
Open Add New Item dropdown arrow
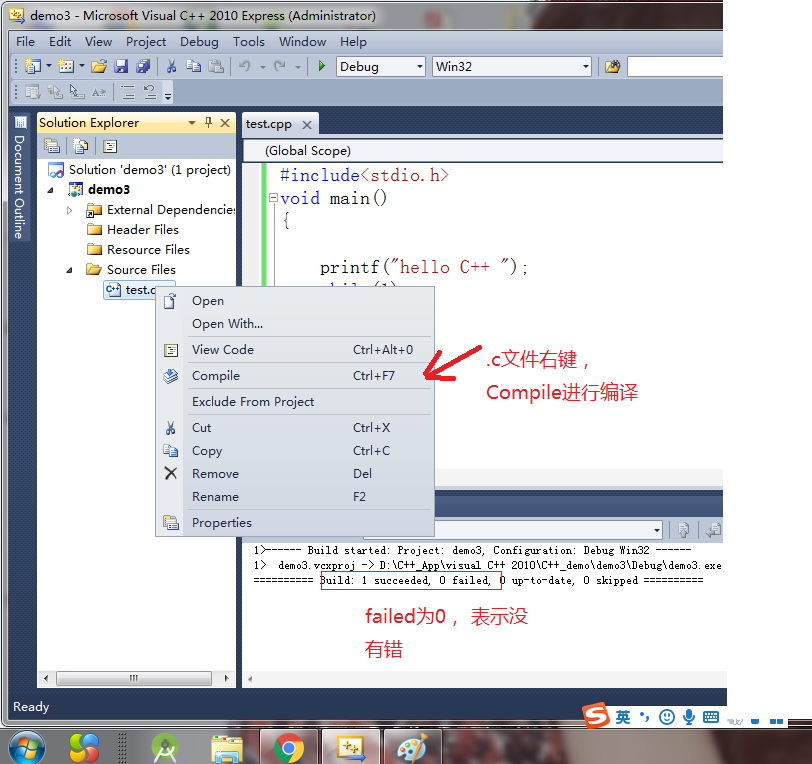[x=82, y=66]
